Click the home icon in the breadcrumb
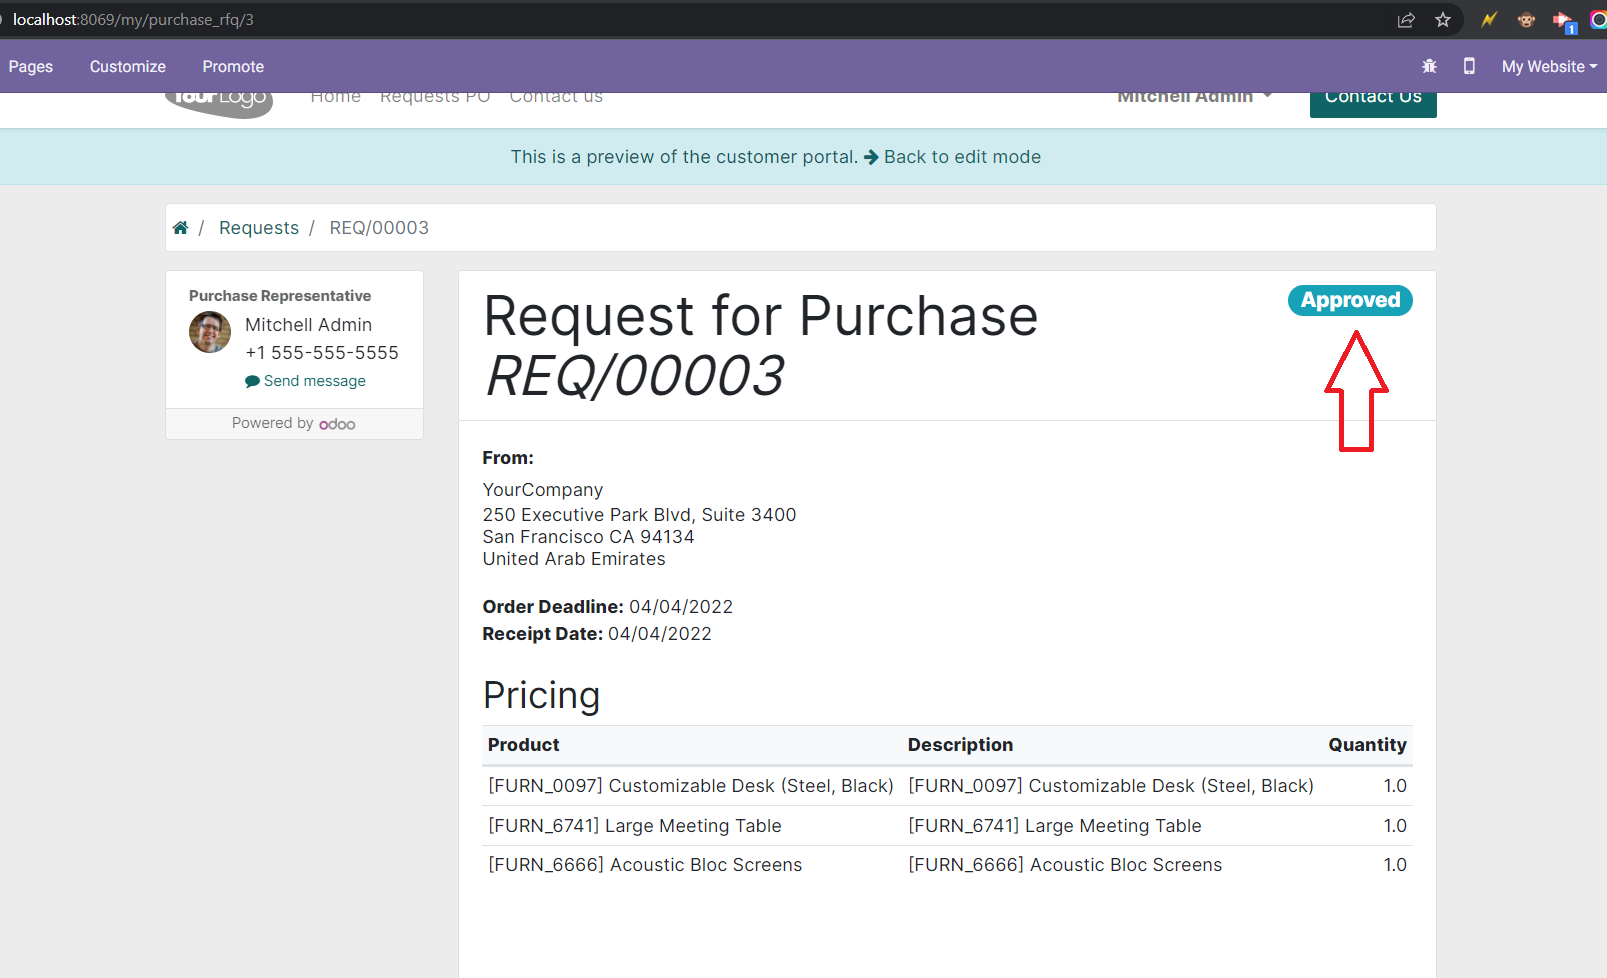 (180, 228)
